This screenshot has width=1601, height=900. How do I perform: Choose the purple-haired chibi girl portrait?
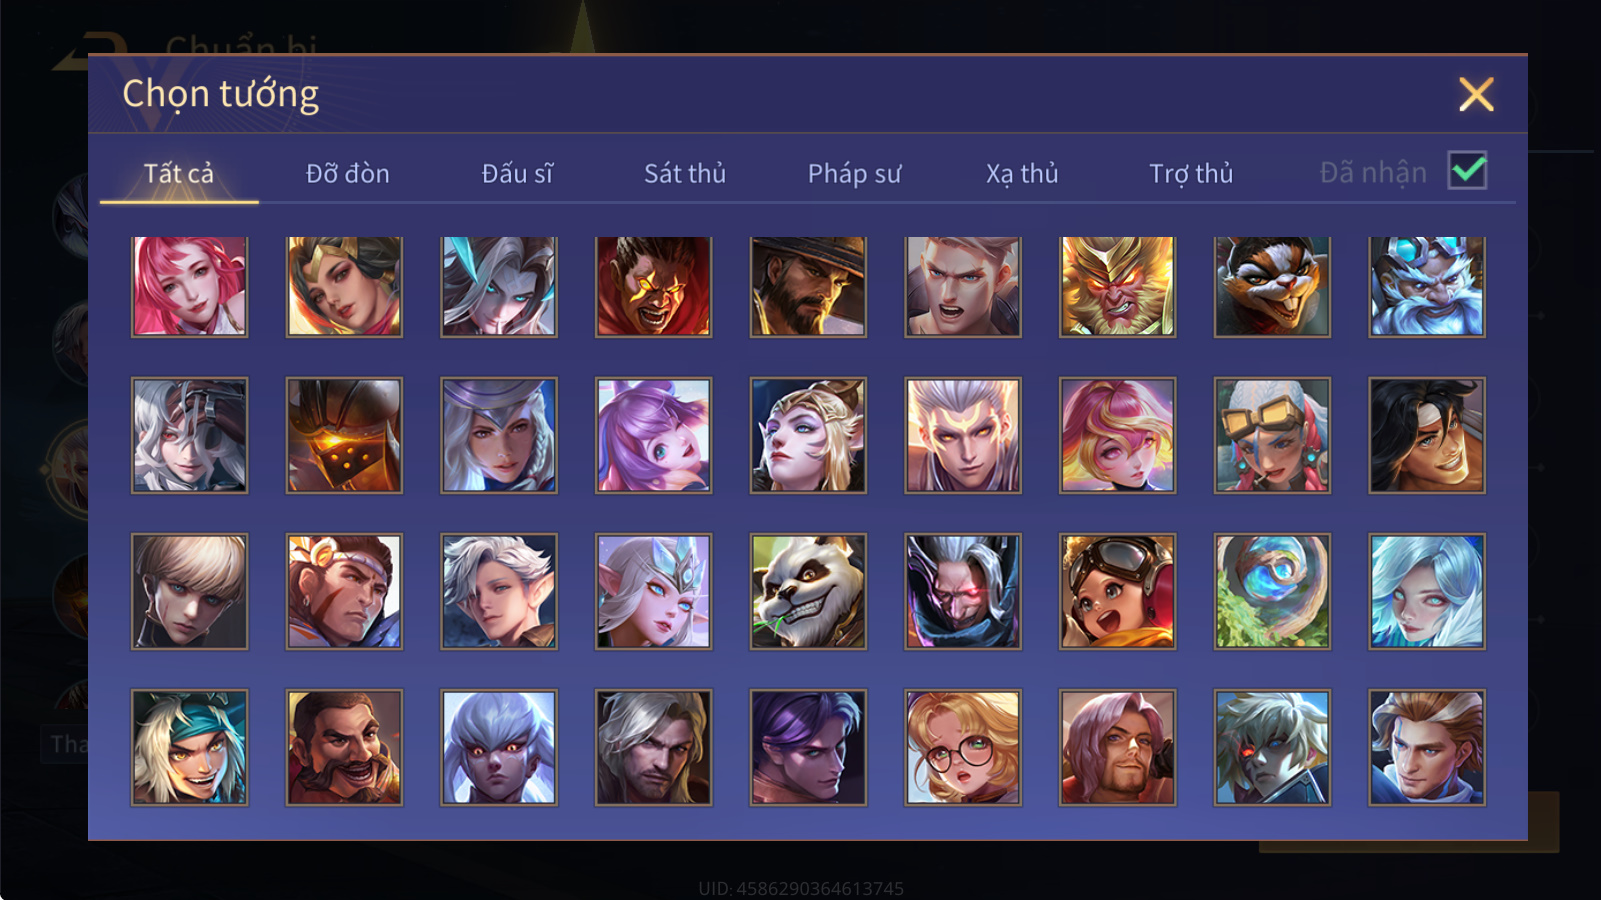click(x=654, y=435)
